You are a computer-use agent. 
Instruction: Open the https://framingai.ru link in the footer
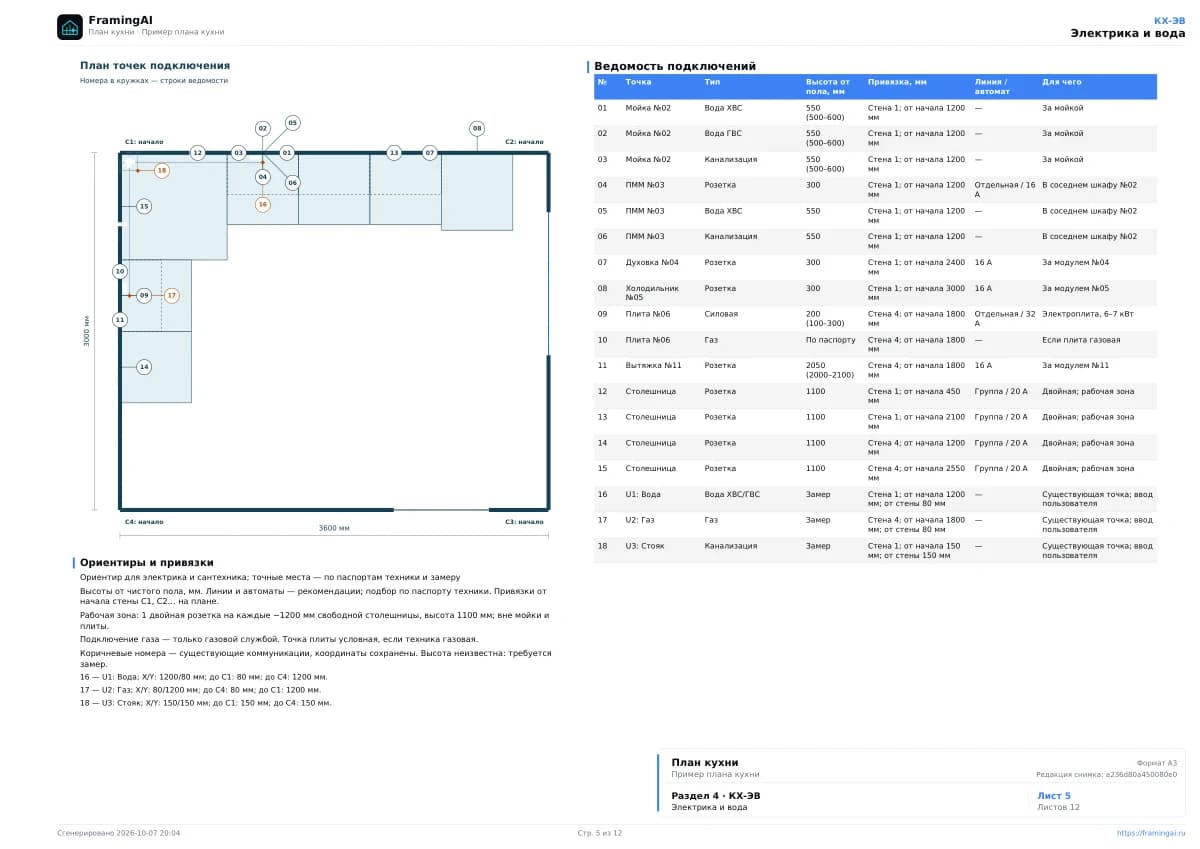coord(1151,833)
